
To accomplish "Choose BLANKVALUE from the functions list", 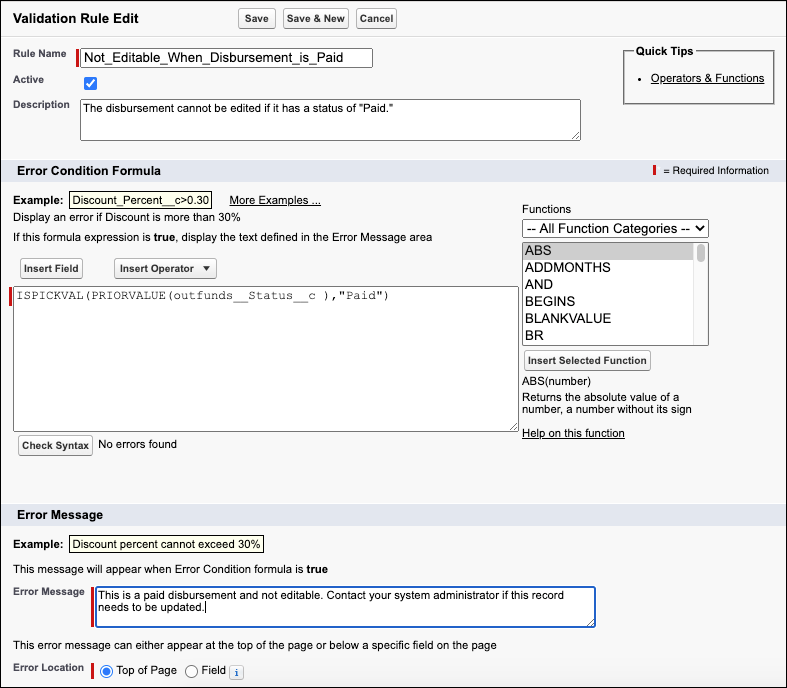I will tap(567, 319).
